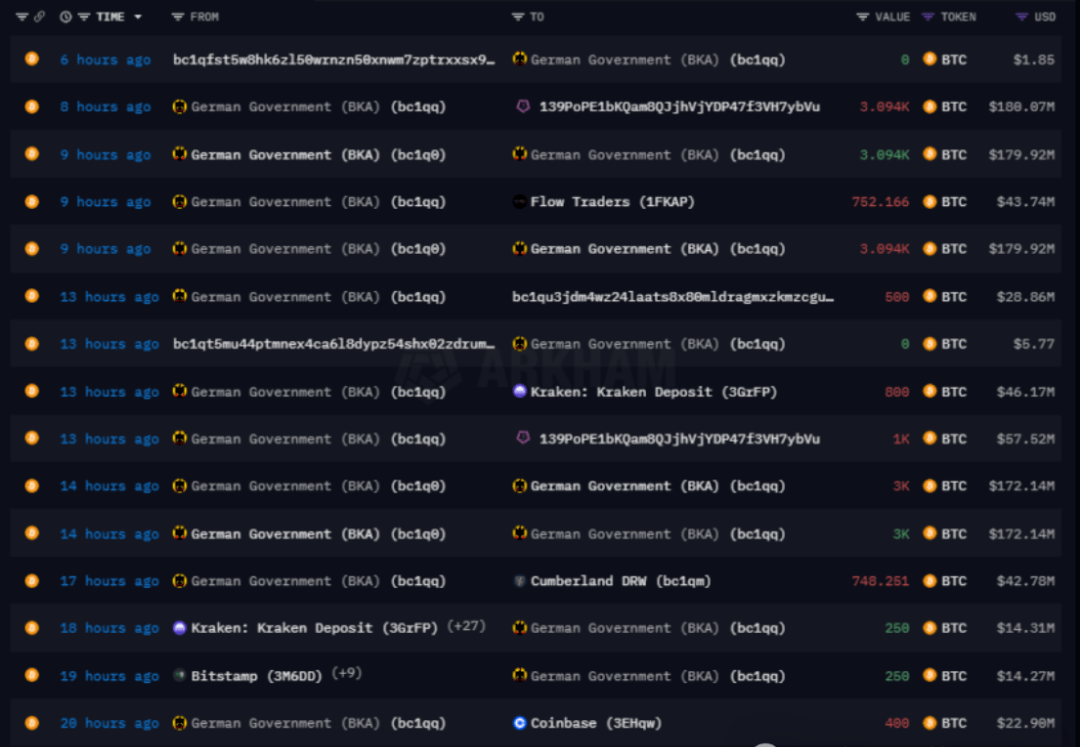Open sender address bc1qt5mu44ptmnex4ca6l8…
This screenshot has height=747, width=1080.
(x=334, y=344)
